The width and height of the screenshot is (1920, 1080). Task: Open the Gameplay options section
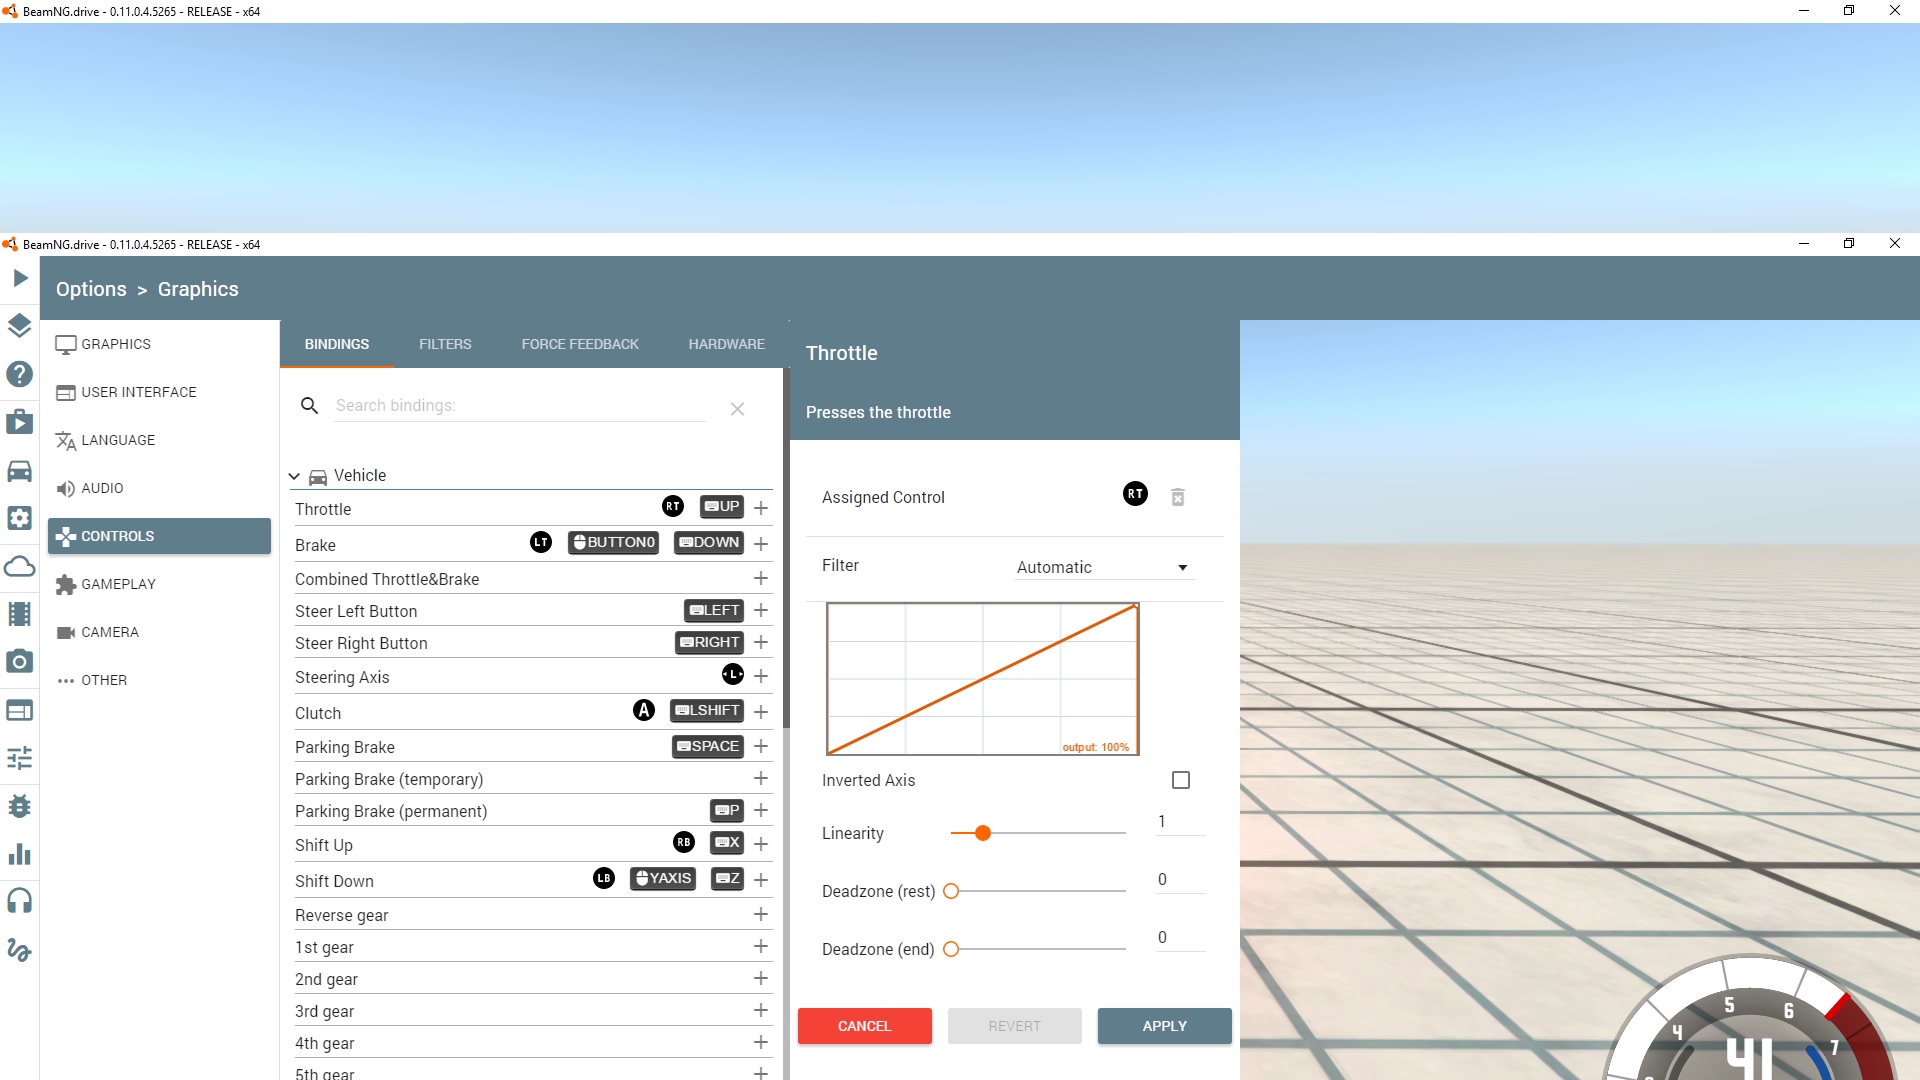tap(160, 584)
